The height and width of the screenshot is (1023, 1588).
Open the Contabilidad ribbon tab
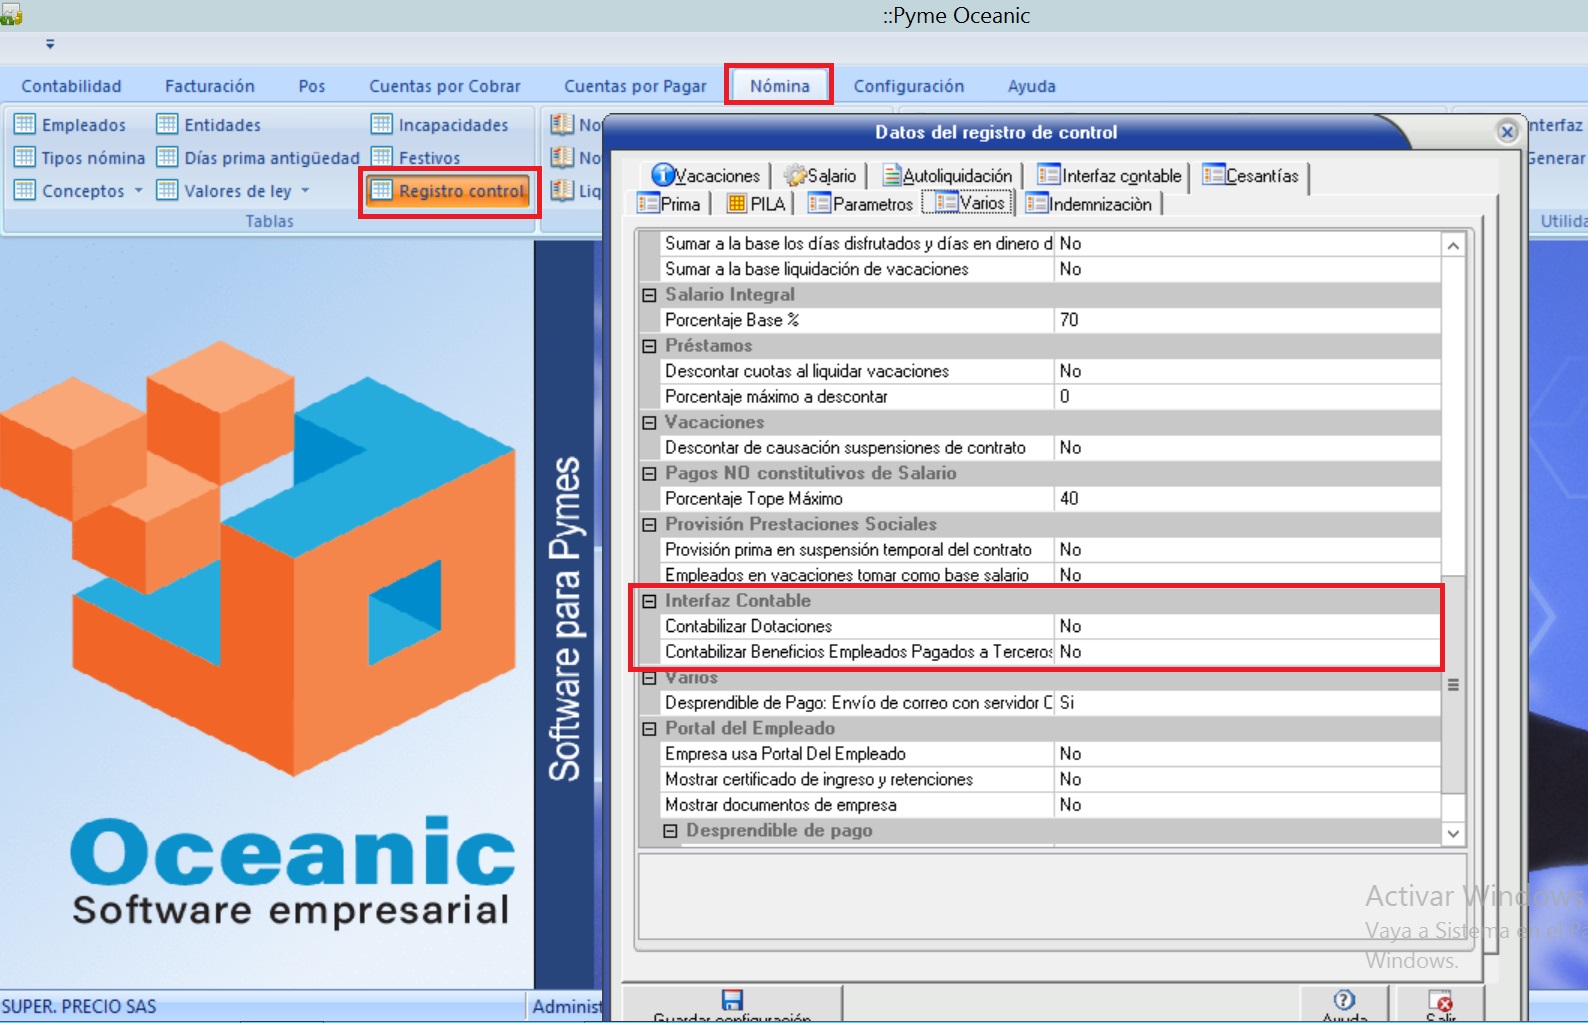[71, 86]
